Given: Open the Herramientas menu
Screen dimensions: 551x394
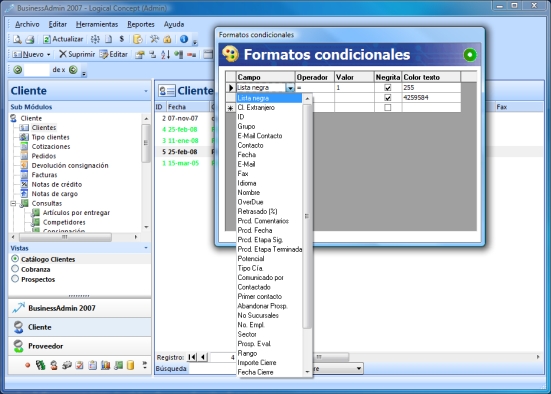Looking at the screenshot, I should (97, 24).
